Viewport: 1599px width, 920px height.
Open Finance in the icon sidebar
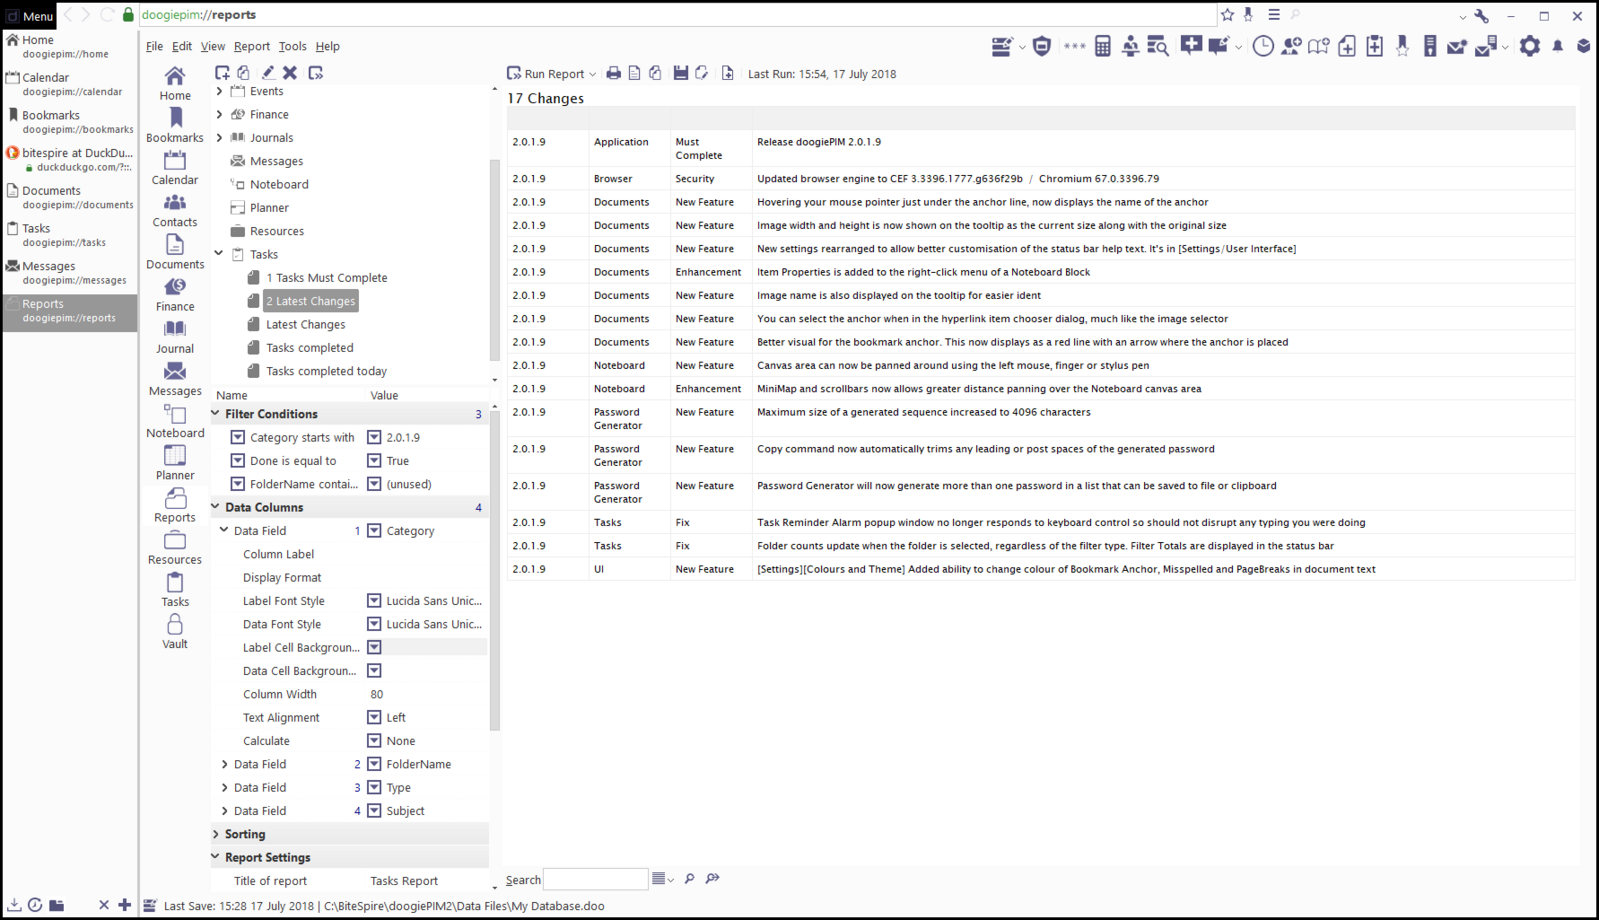(x=175, y=294)
